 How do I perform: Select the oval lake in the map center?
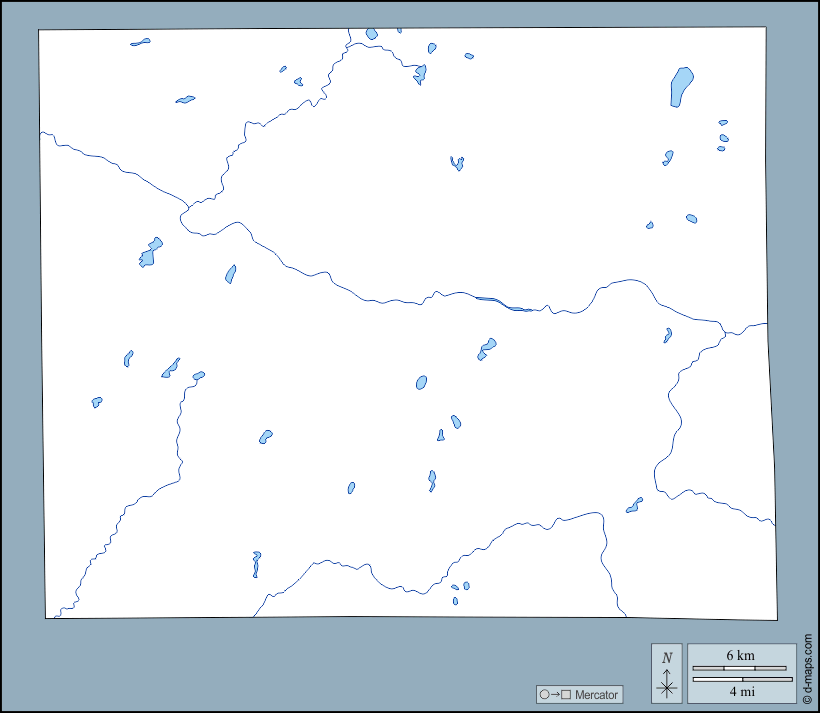421,382
